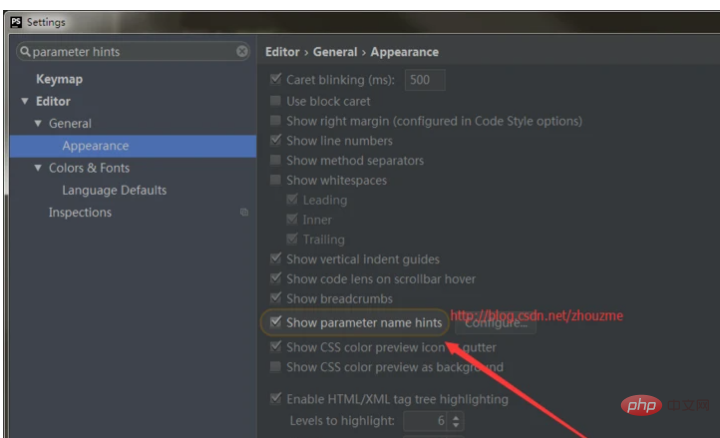Click the Configure button for parameter hints
Viewport: 720px width, 438px height.
click(495, 323)
